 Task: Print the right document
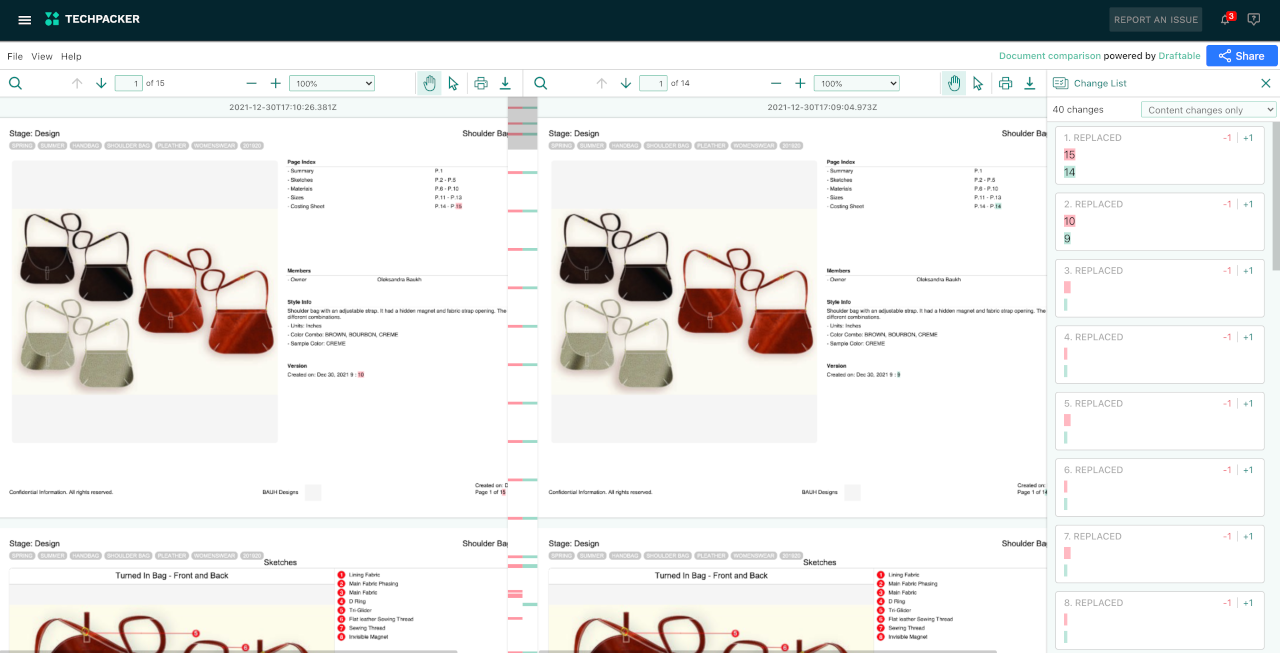click(x=1006, y=83)
